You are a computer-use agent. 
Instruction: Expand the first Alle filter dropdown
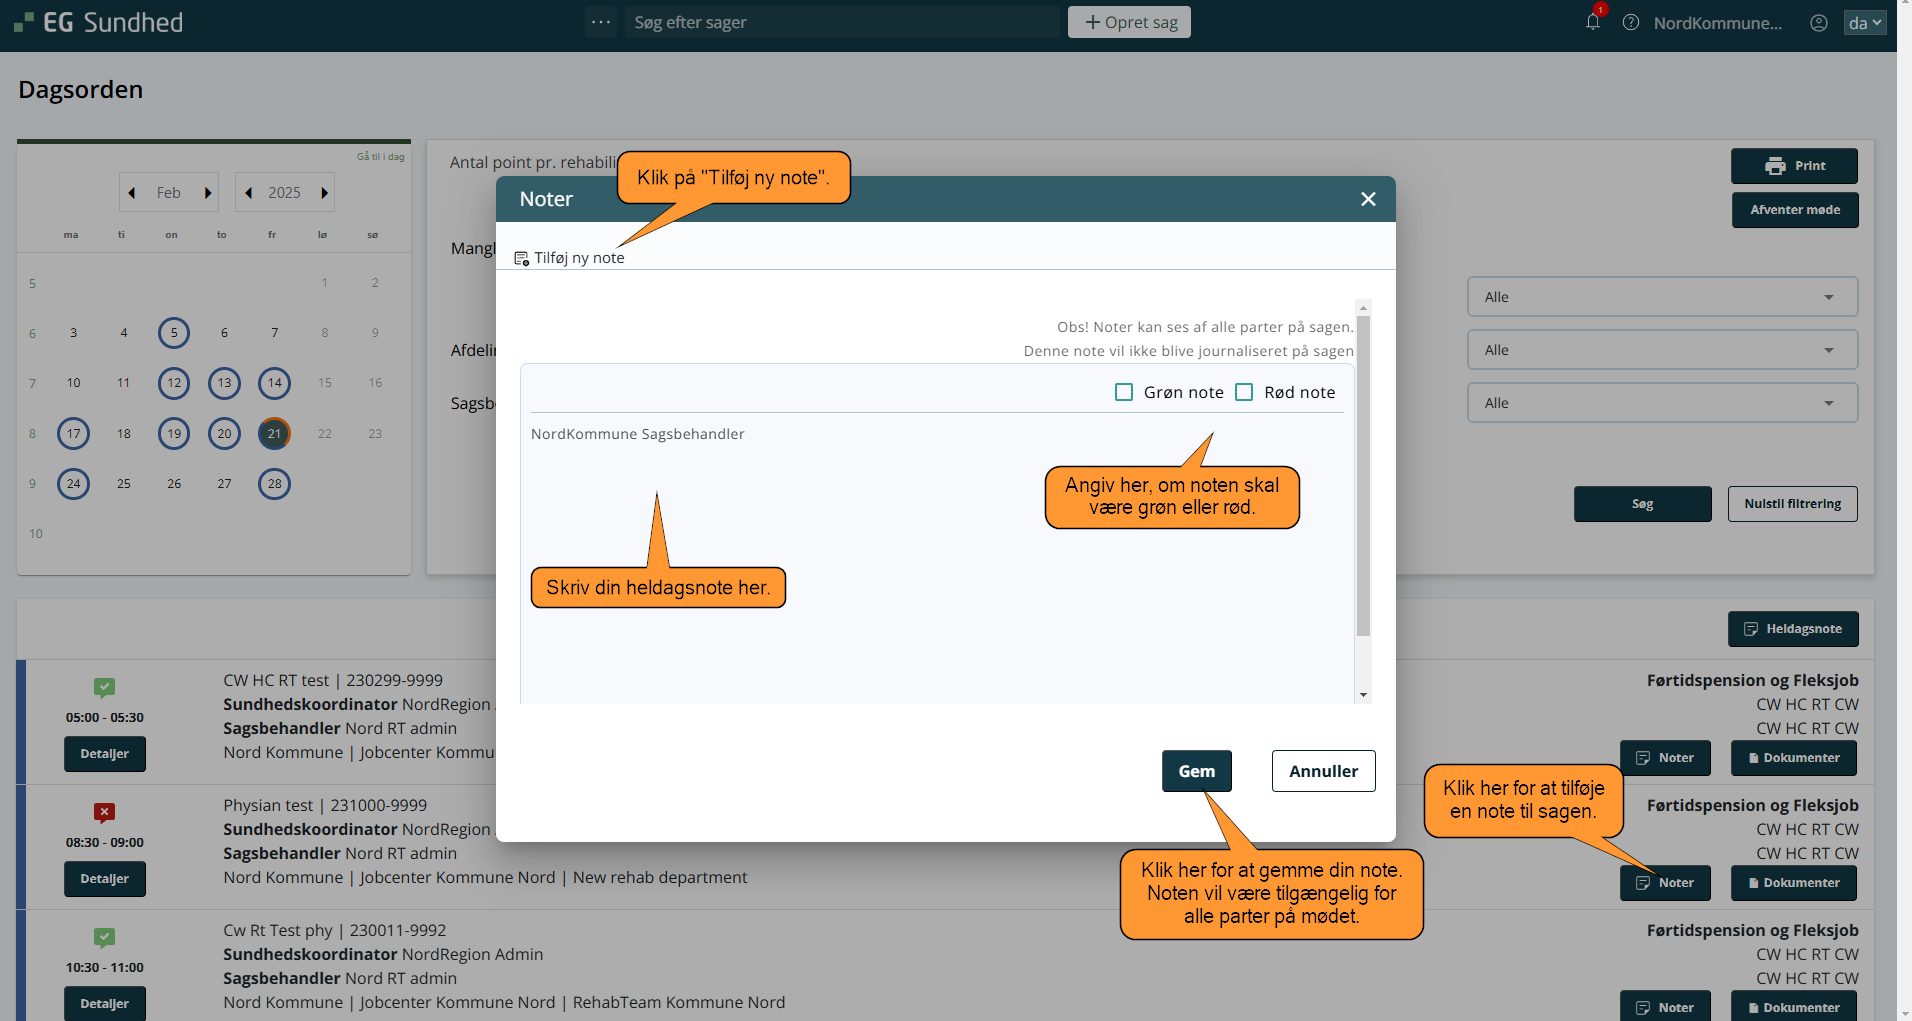coord(1662,297)
